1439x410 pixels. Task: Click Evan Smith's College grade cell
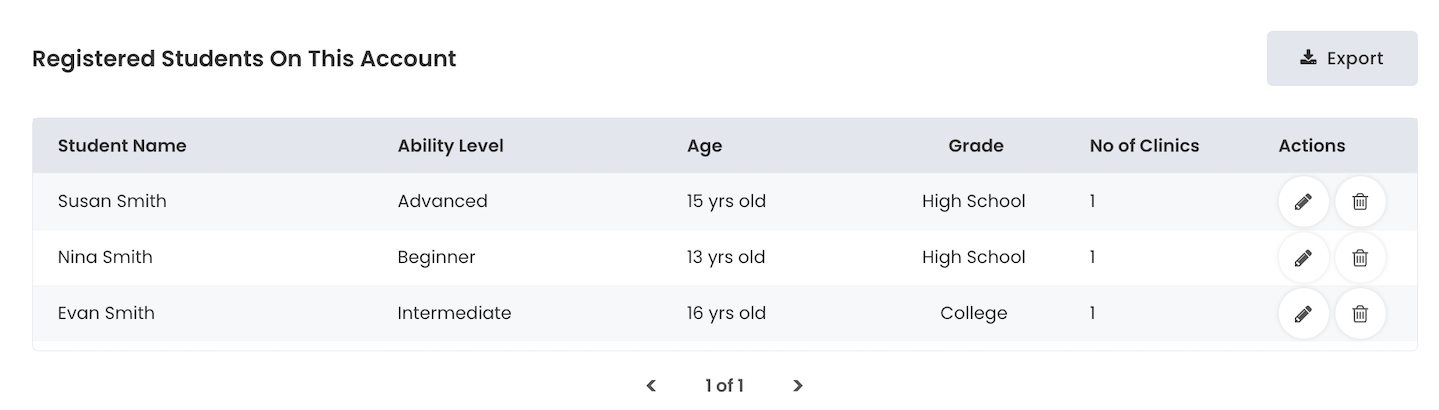[974, 313]
